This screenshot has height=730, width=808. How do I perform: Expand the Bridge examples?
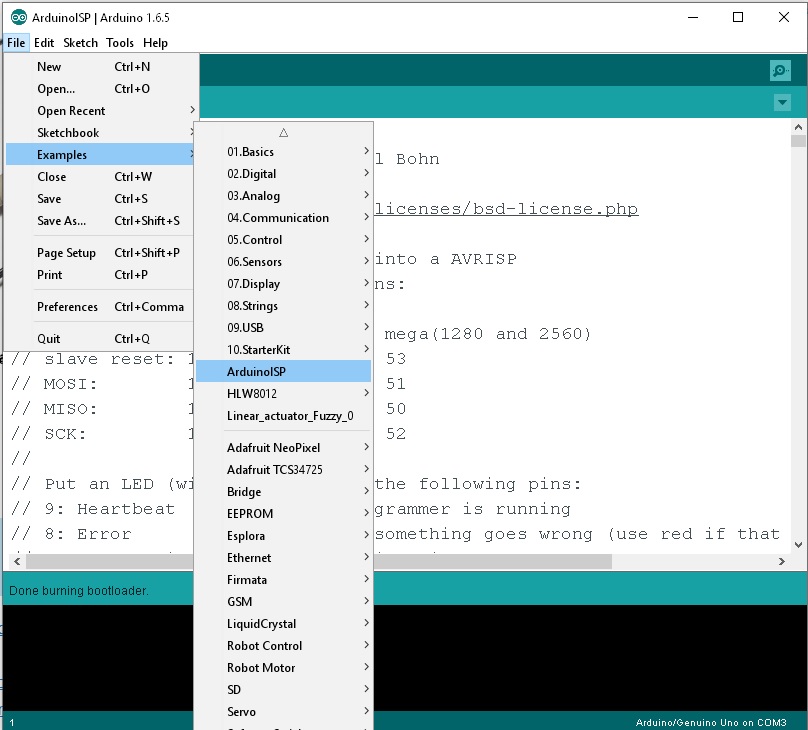(283, 492)
